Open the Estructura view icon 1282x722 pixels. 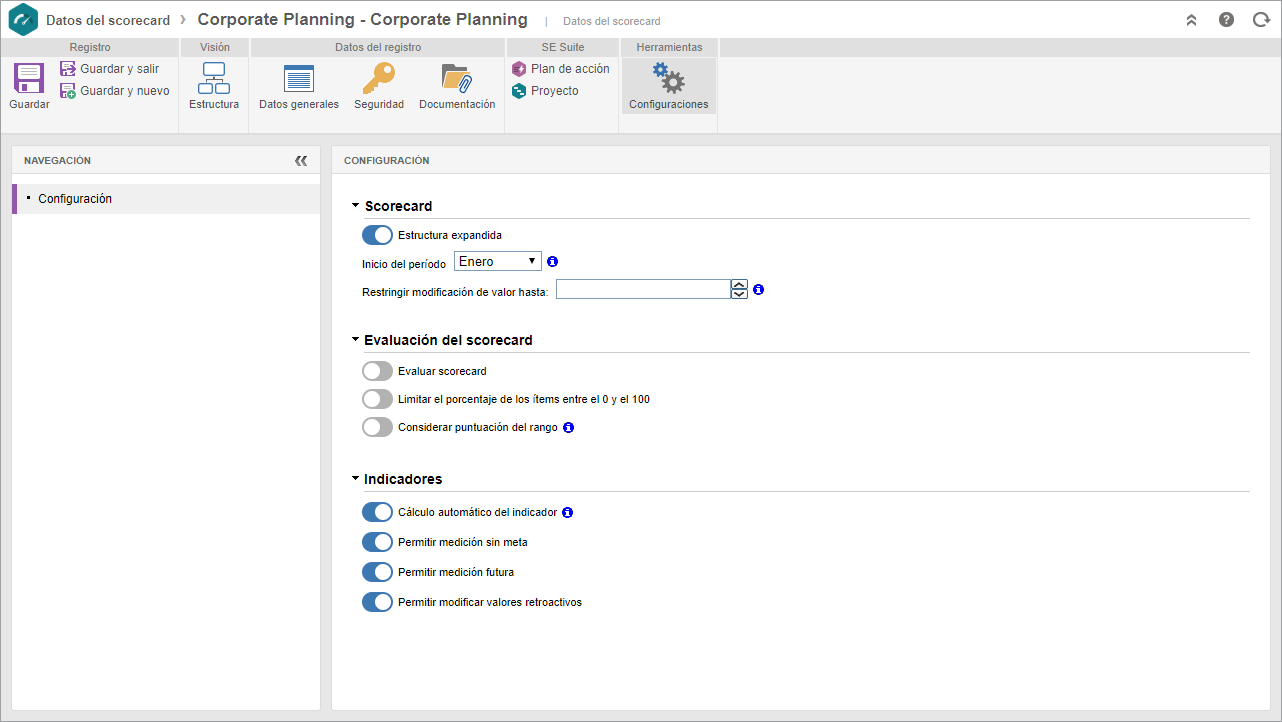(214, 78)
